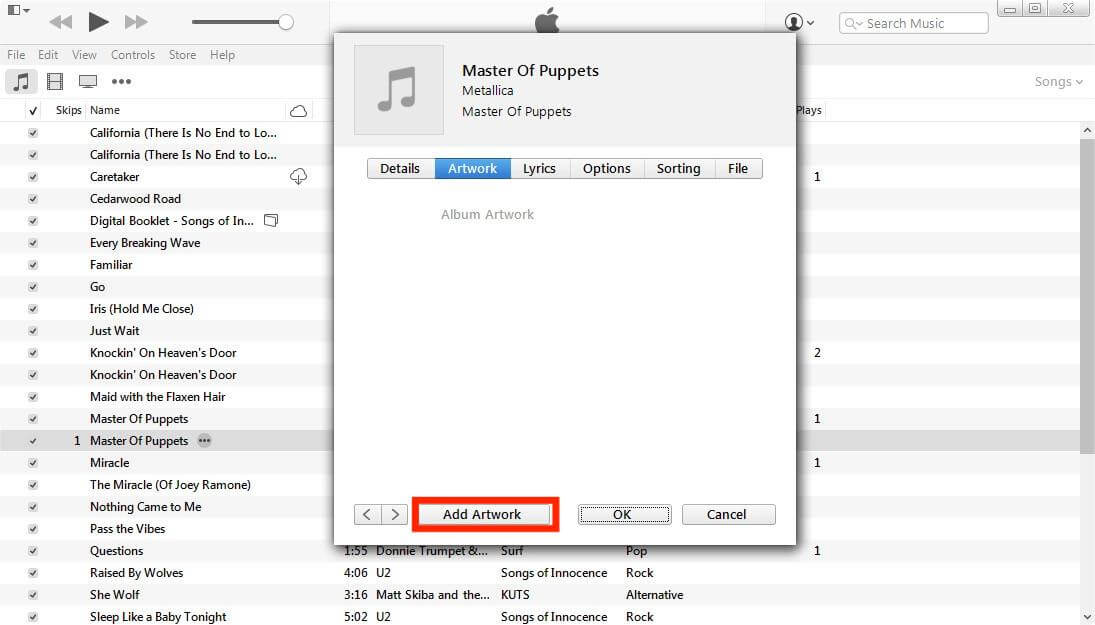
Task: Sort by the Skips column header
Action: click(68, 110)
